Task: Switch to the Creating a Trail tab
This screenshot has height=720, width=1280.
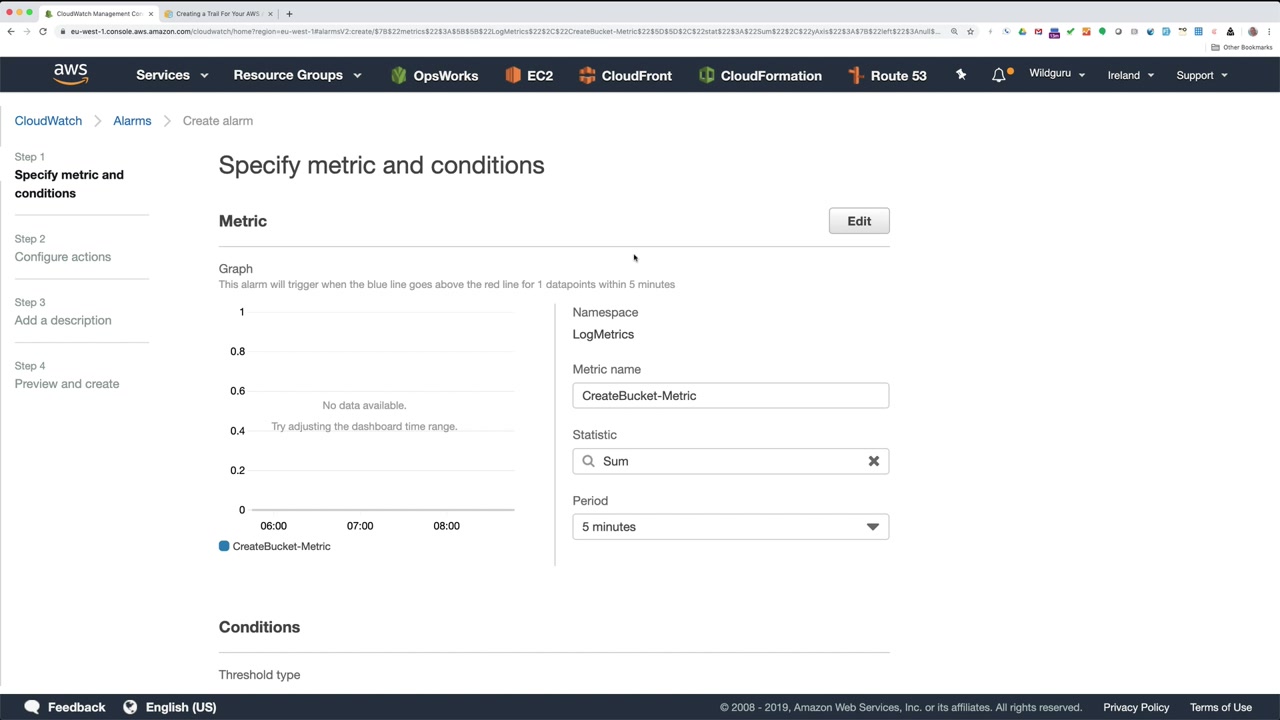Action: pos(217,14)
